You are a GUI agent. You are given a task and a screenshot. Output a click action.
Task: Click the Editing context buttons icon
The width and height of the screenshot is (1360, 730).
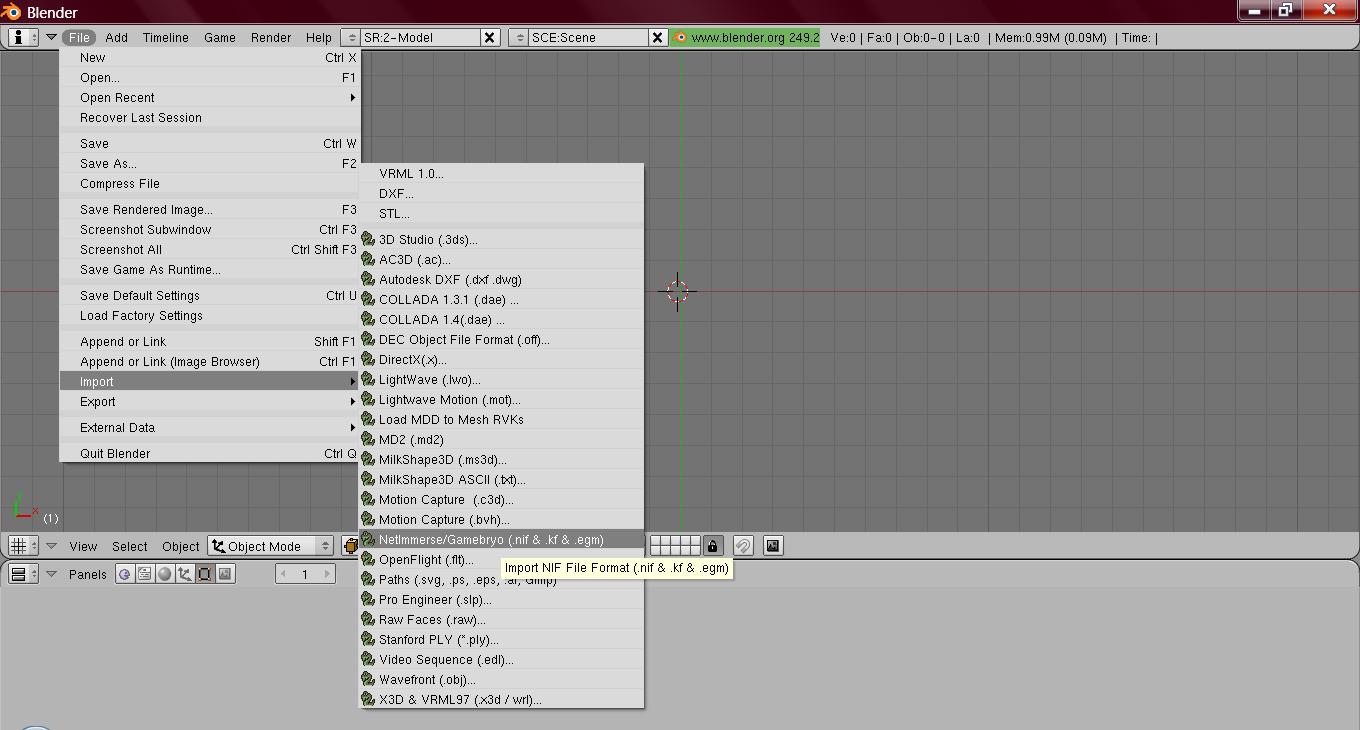[x=205, y=574]
